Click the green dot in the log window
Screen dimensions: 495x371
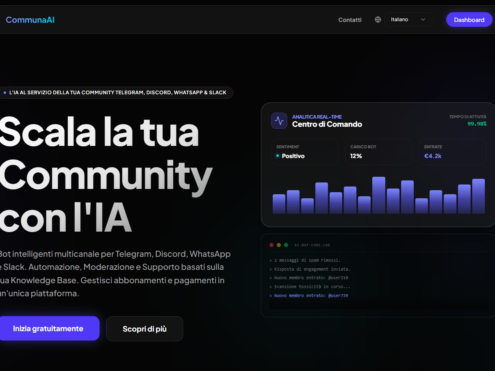click(286, 245)
